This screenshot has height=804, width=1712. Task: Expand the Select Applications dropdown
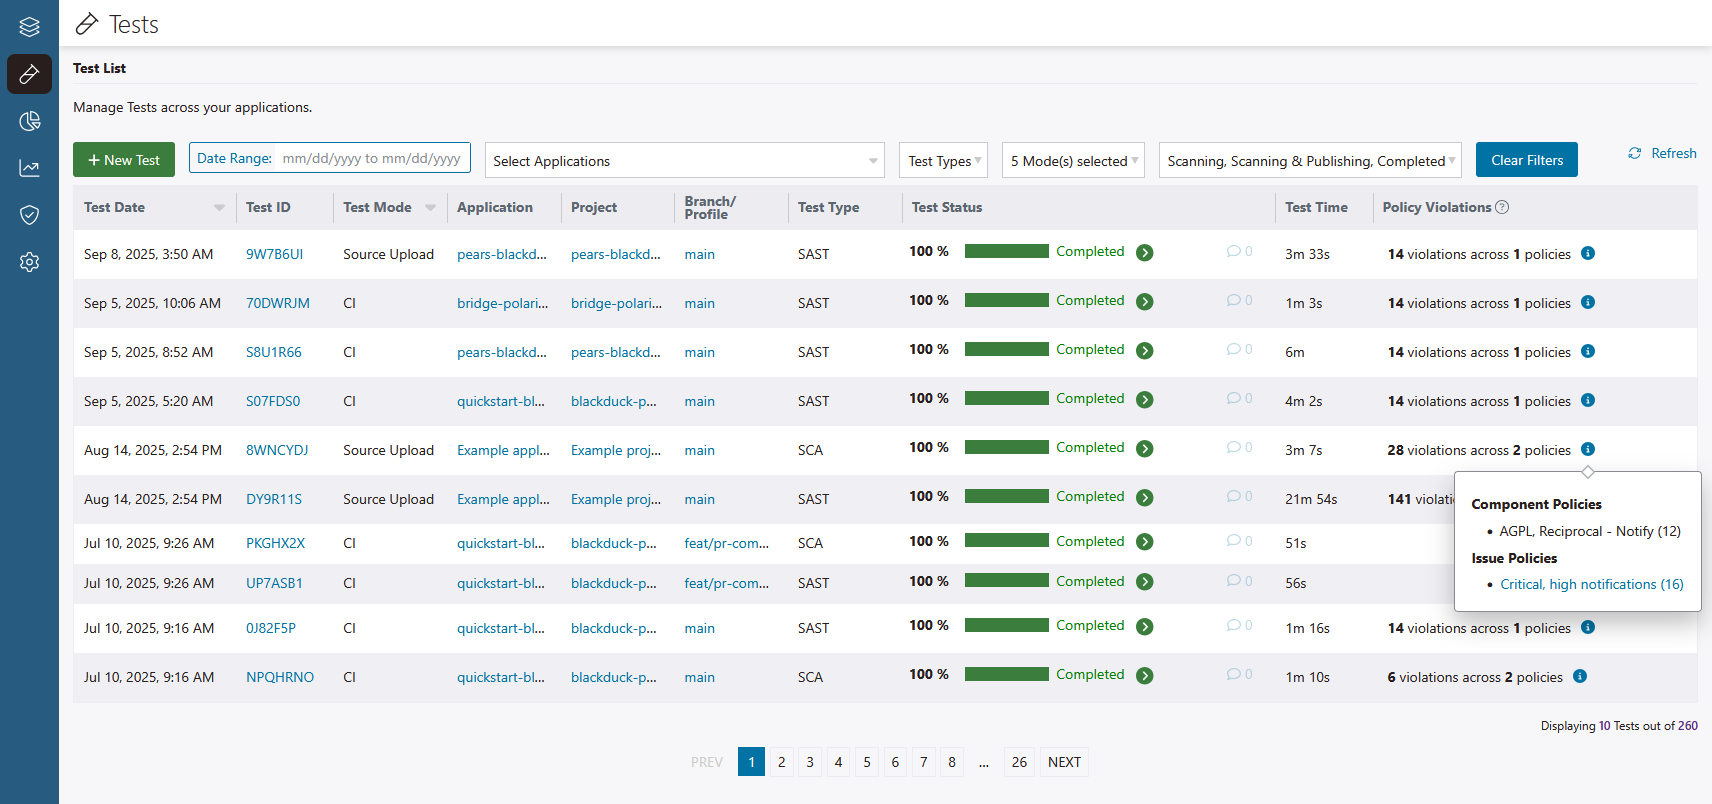point(684,161)
